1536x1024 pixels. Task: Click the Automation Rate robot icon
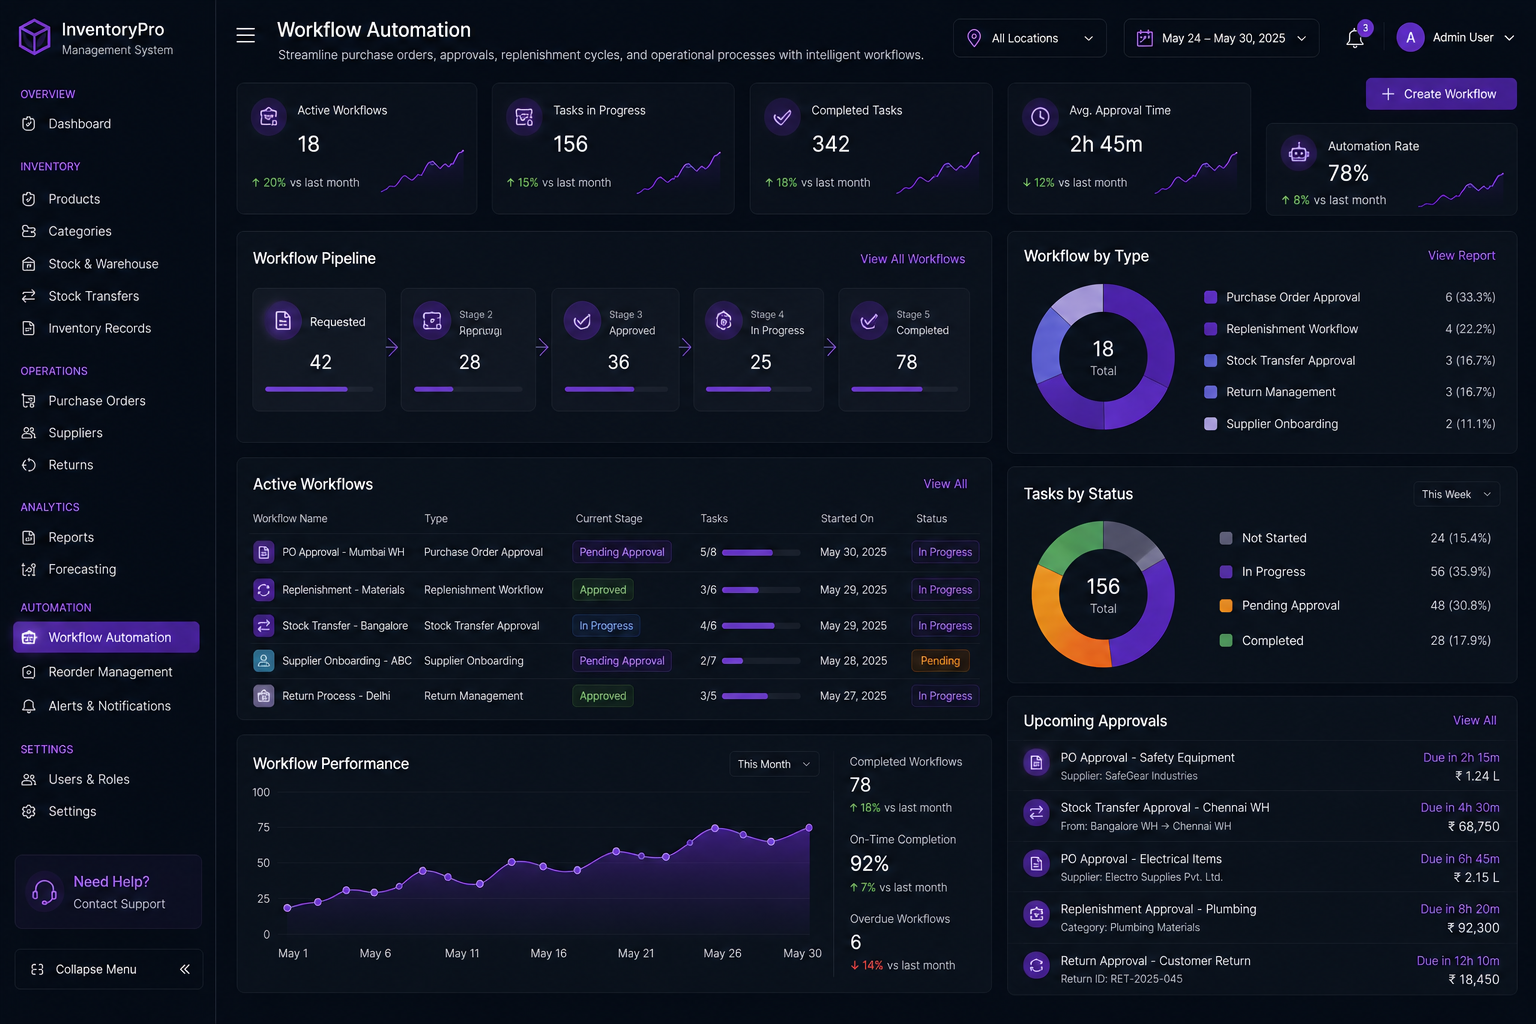coord(1298,153)
